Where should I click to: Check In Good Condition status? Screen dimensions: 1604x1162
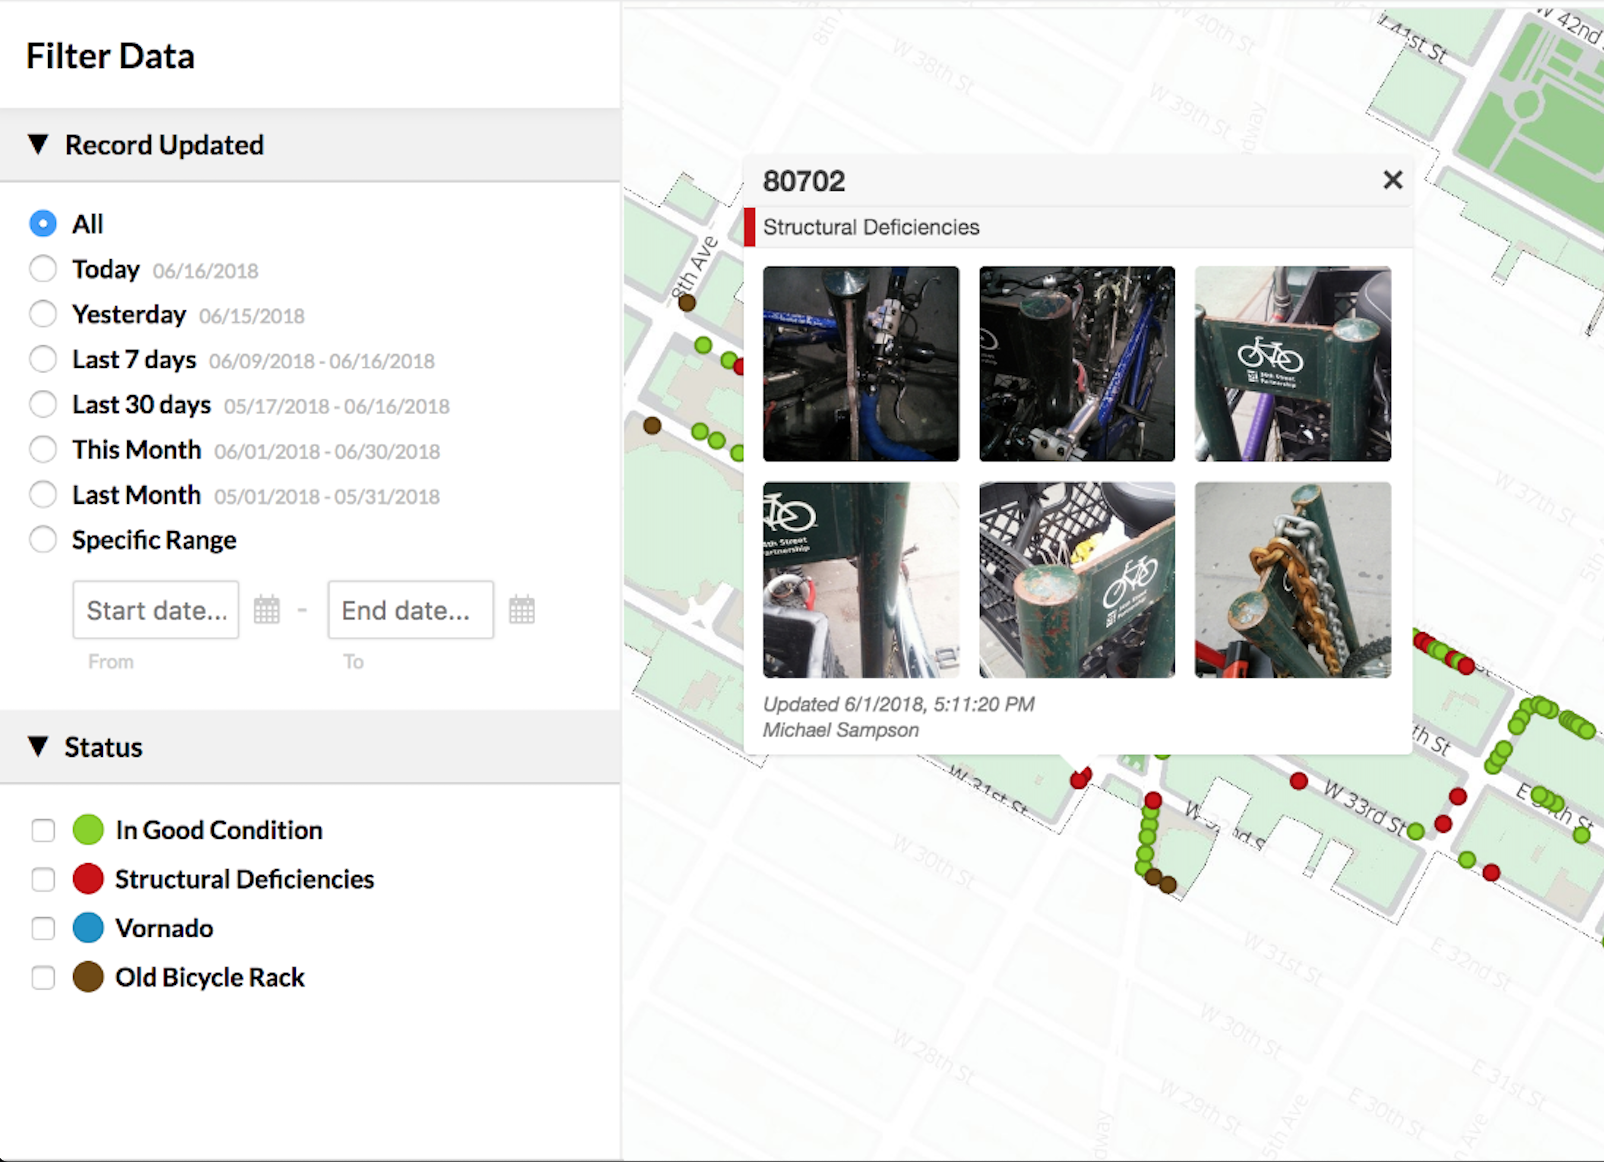click(43, 830)
